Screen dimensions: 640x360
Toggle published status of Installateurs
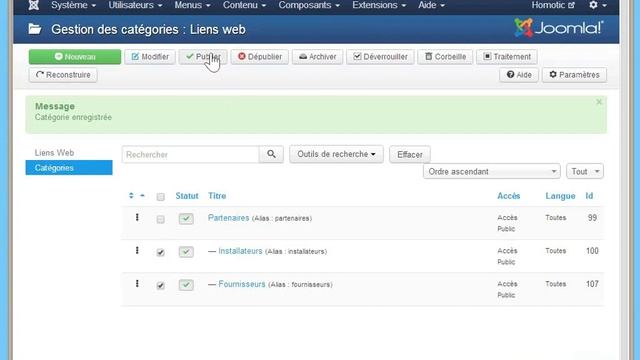pyautogui.click(x=186, y=252)
